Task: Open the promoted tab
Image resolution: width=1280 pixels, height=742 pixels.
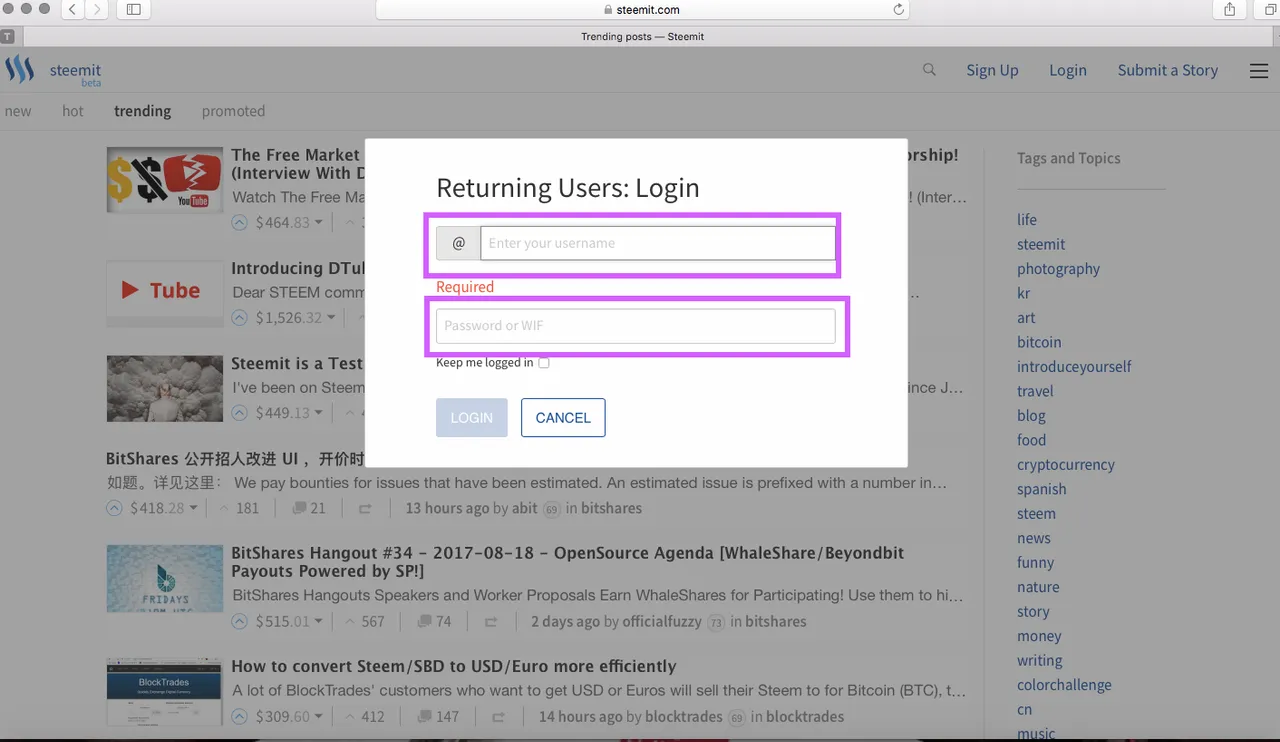Action: 233,111
